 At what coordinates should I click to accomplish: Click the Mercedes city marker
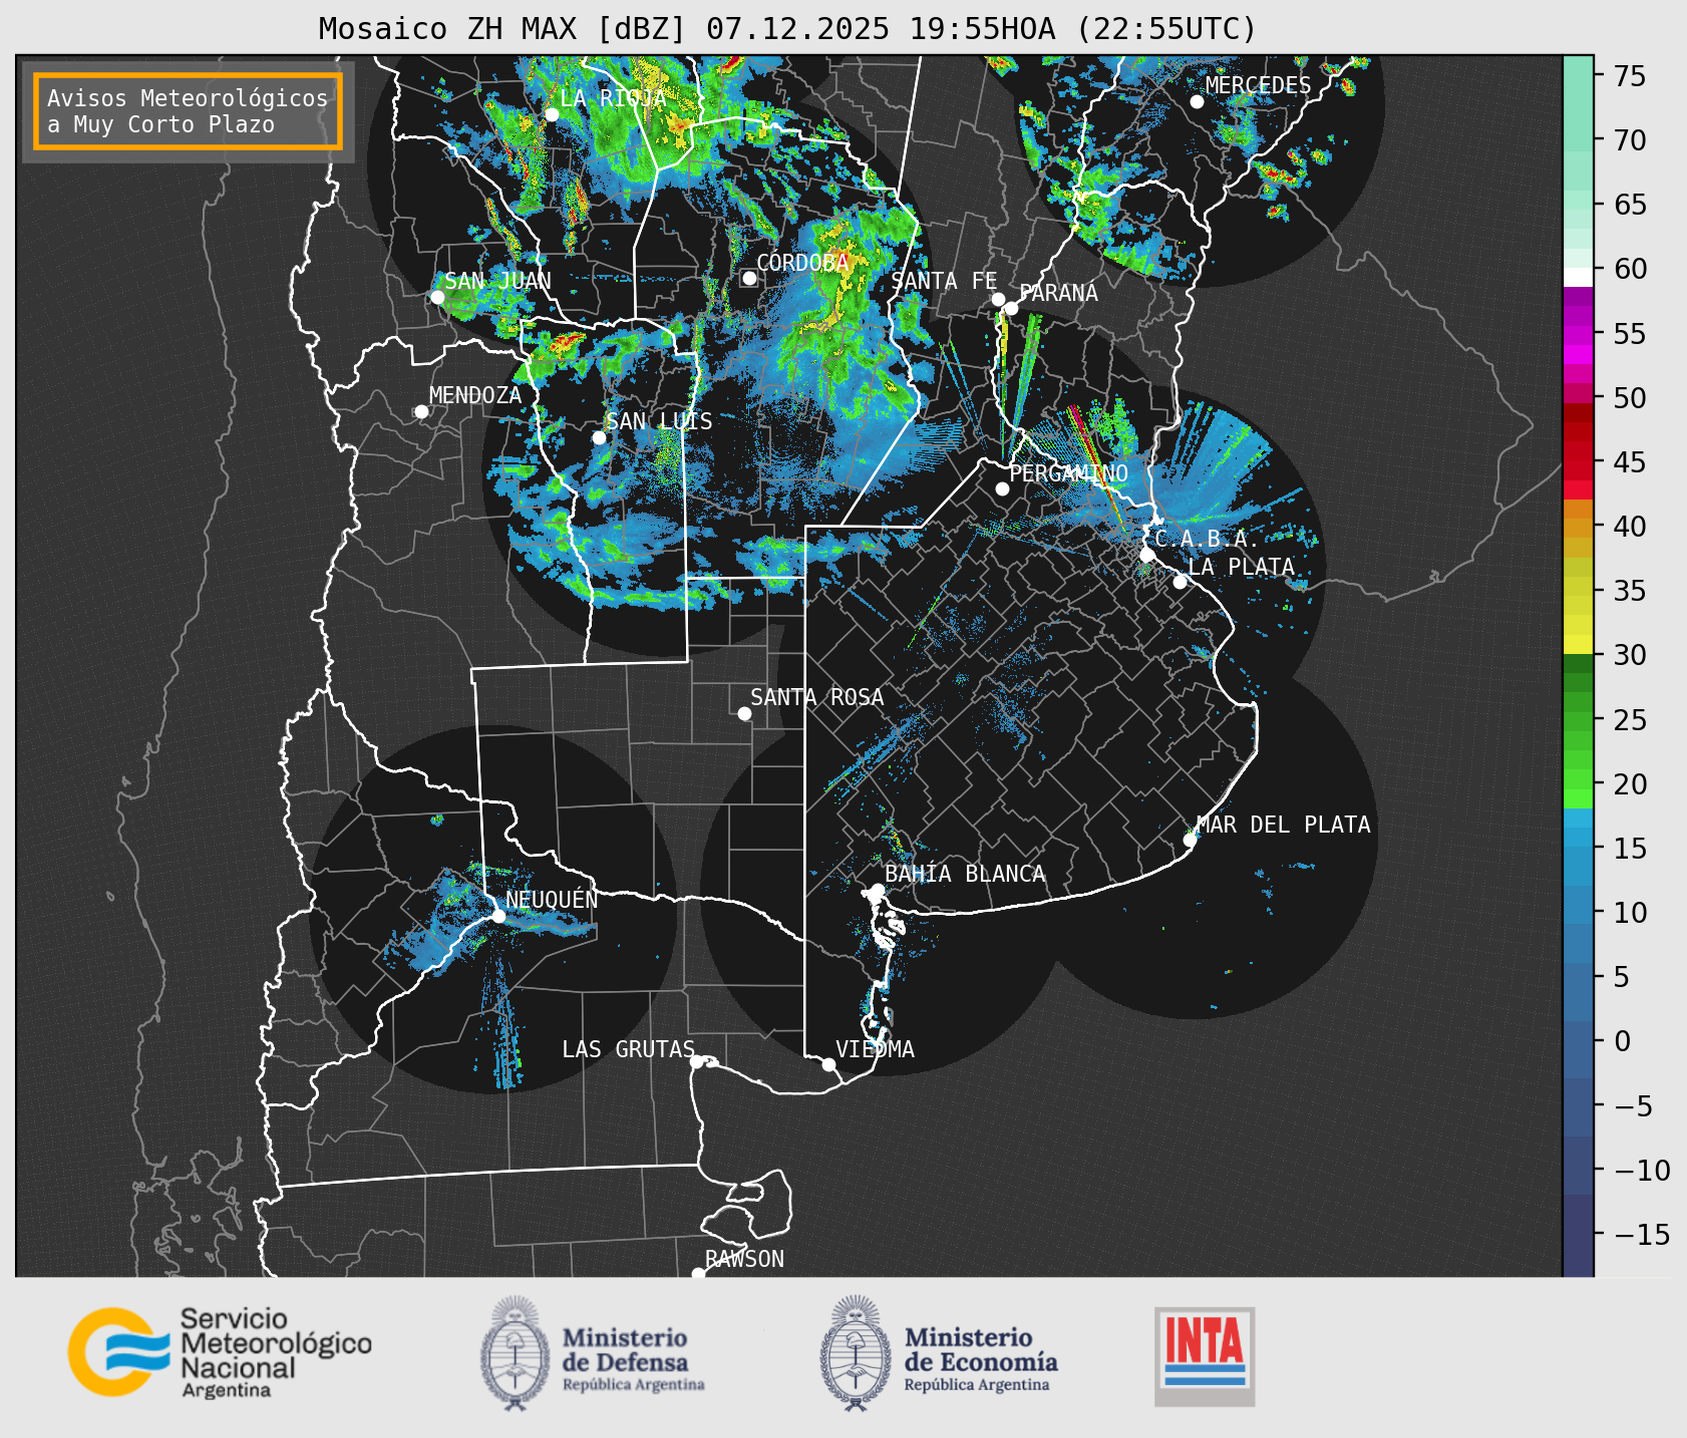[1197, 102]
